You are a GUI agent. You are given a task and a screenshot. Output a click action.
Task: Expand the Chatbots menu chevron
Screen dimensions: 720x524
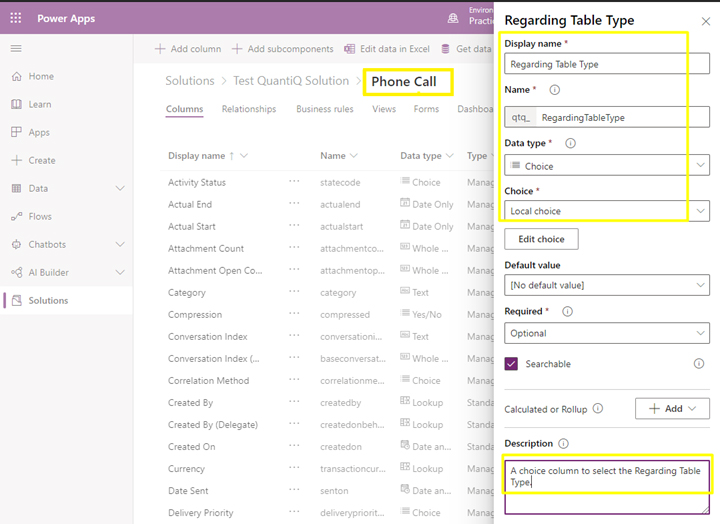[120, 244]
